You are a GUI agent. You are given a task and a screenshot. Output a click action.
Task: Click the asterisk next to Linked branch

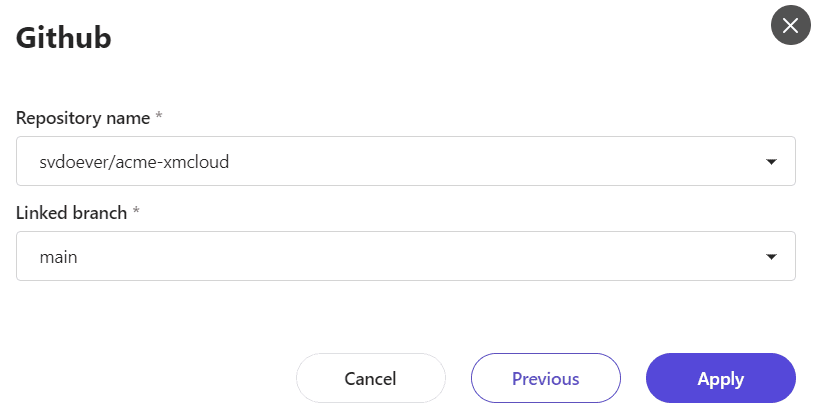136,212
